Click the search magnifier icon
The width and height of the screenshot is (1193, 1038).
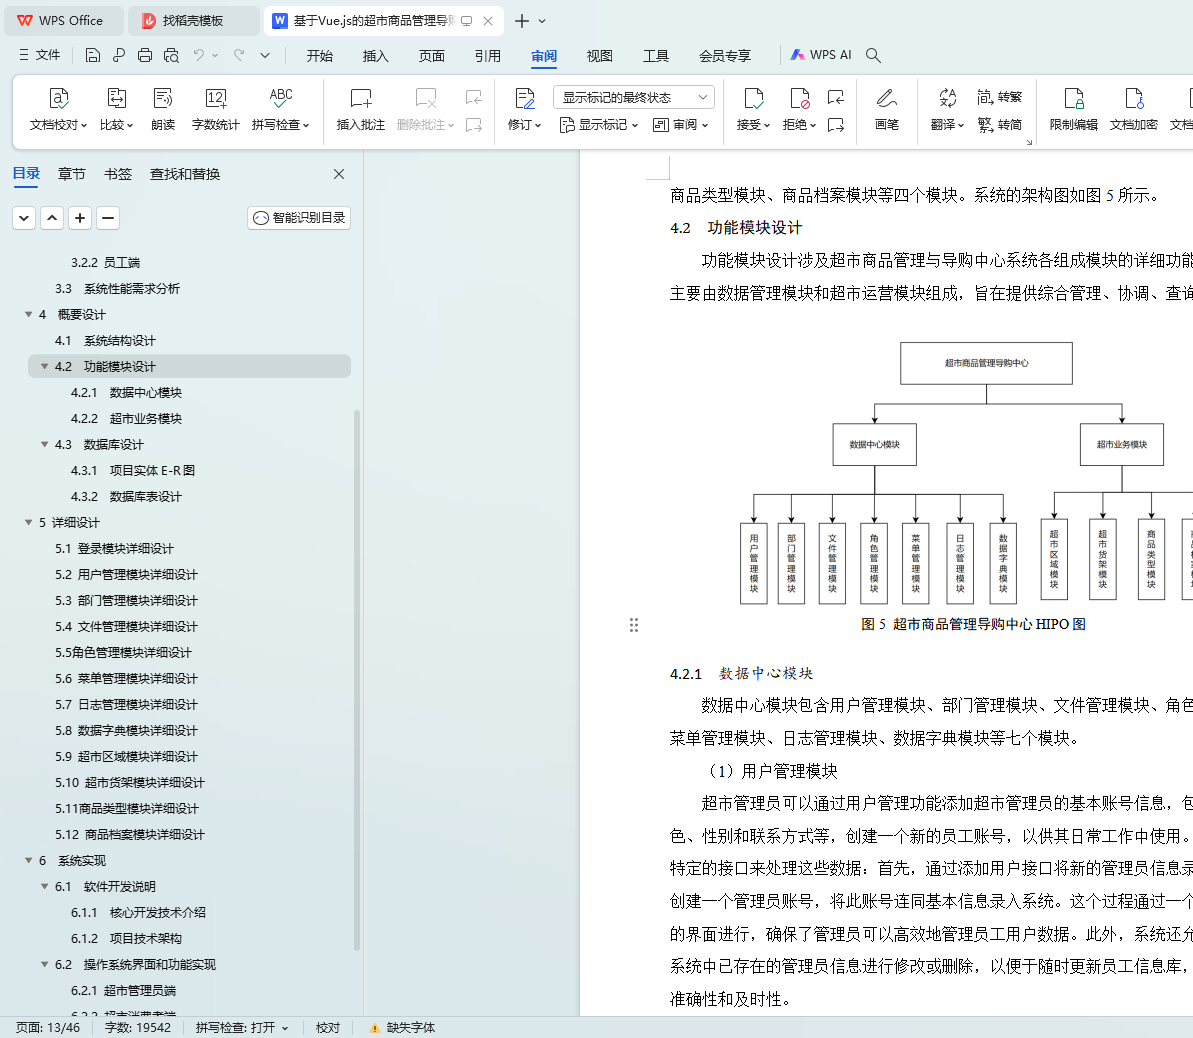pos(873,55)
